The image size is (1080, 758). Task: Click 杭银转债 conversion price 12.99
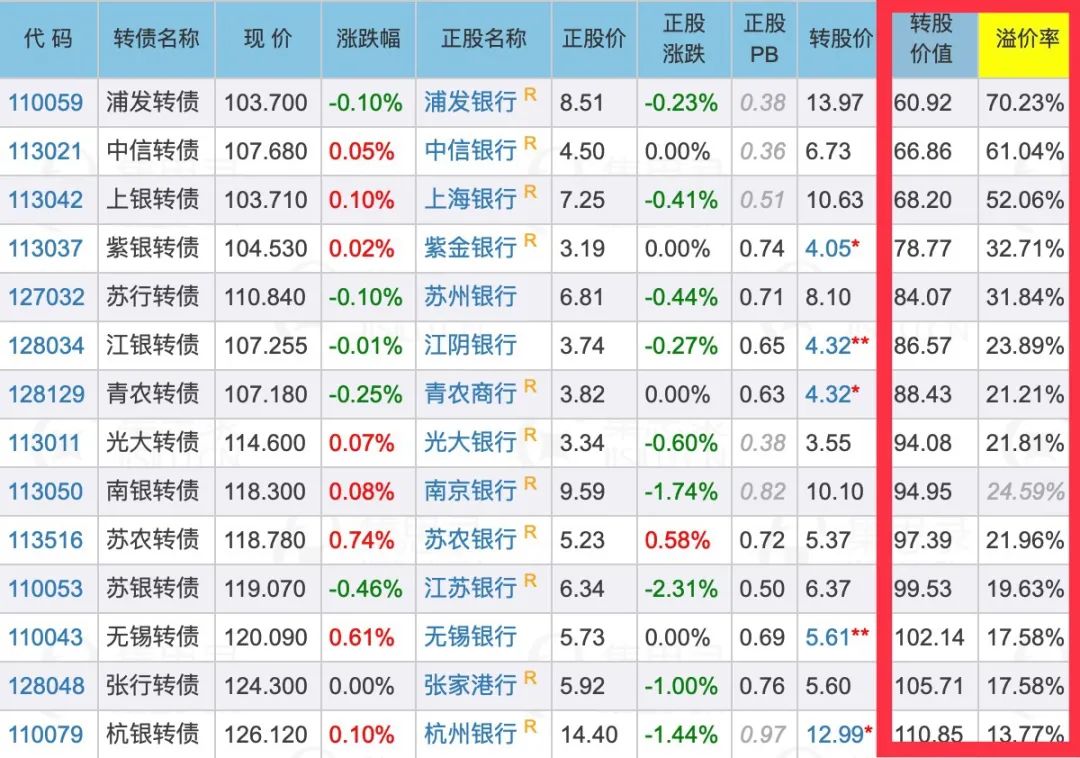point(835,735)
